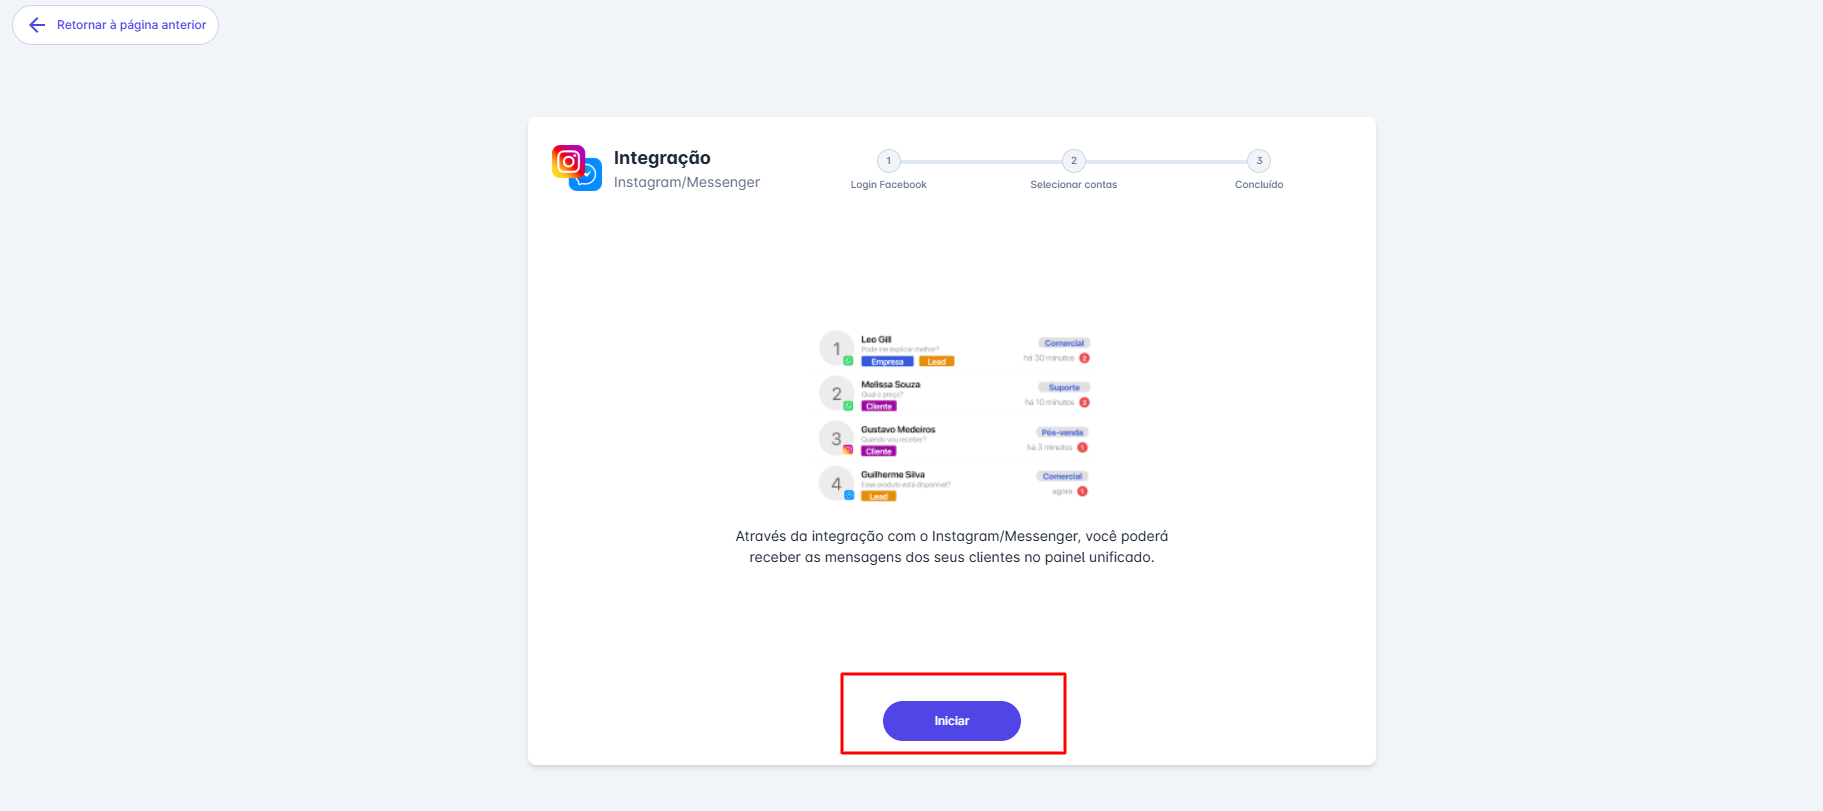Click red unread badge on Leo Gill's row
This screenshot has width=1823, height=811.
[x=1084, y=358]
